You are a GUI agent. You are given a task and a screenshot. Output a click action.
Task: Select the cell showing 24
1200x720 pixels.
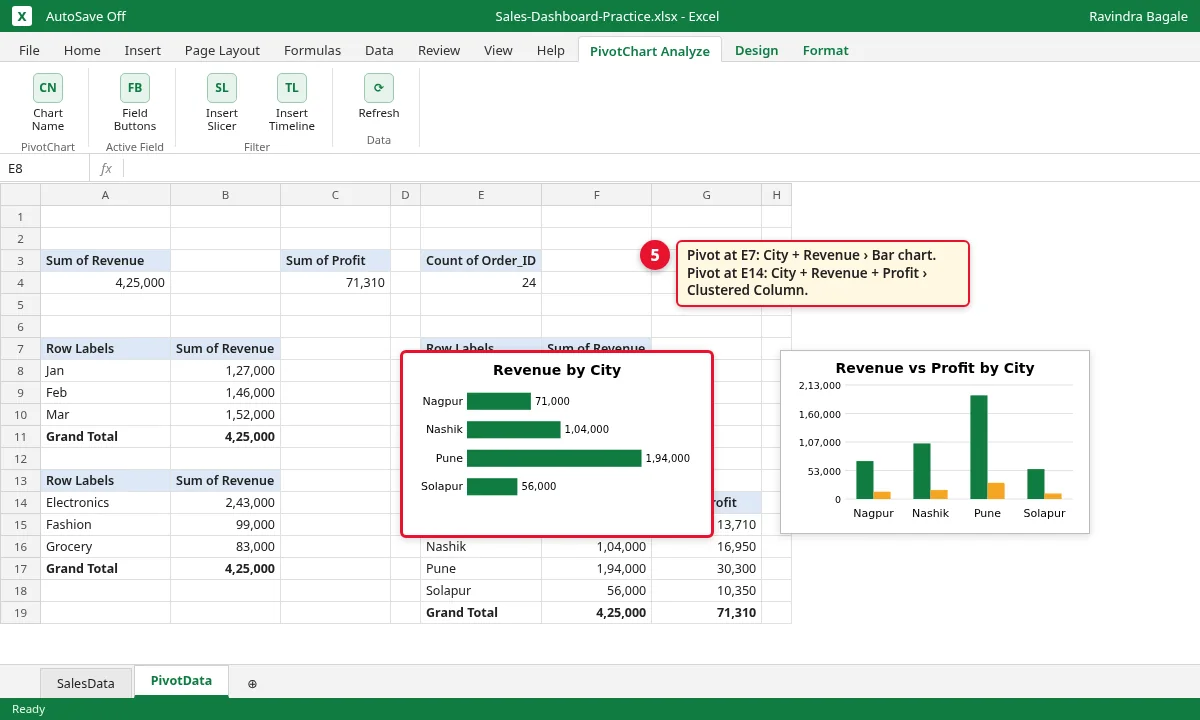pos(481,283)
